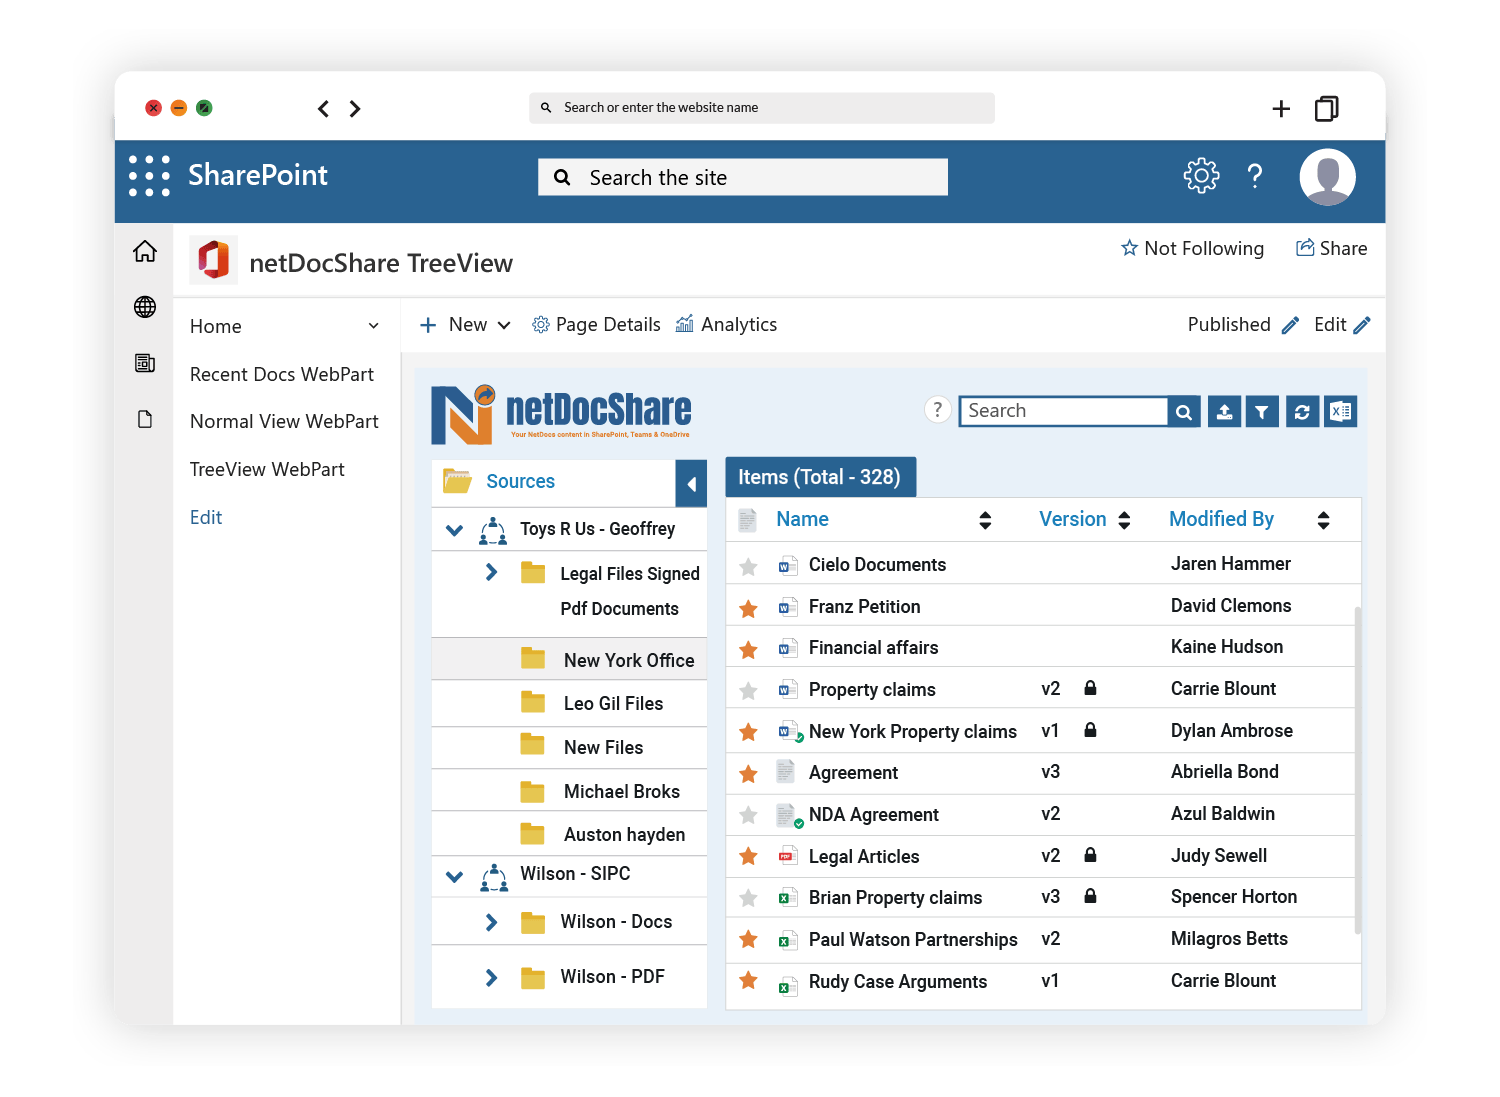Click the Office logo next to netDocShare TreeView
This screenshot has height=1097, width=1500.
click(x=213, y=260)
